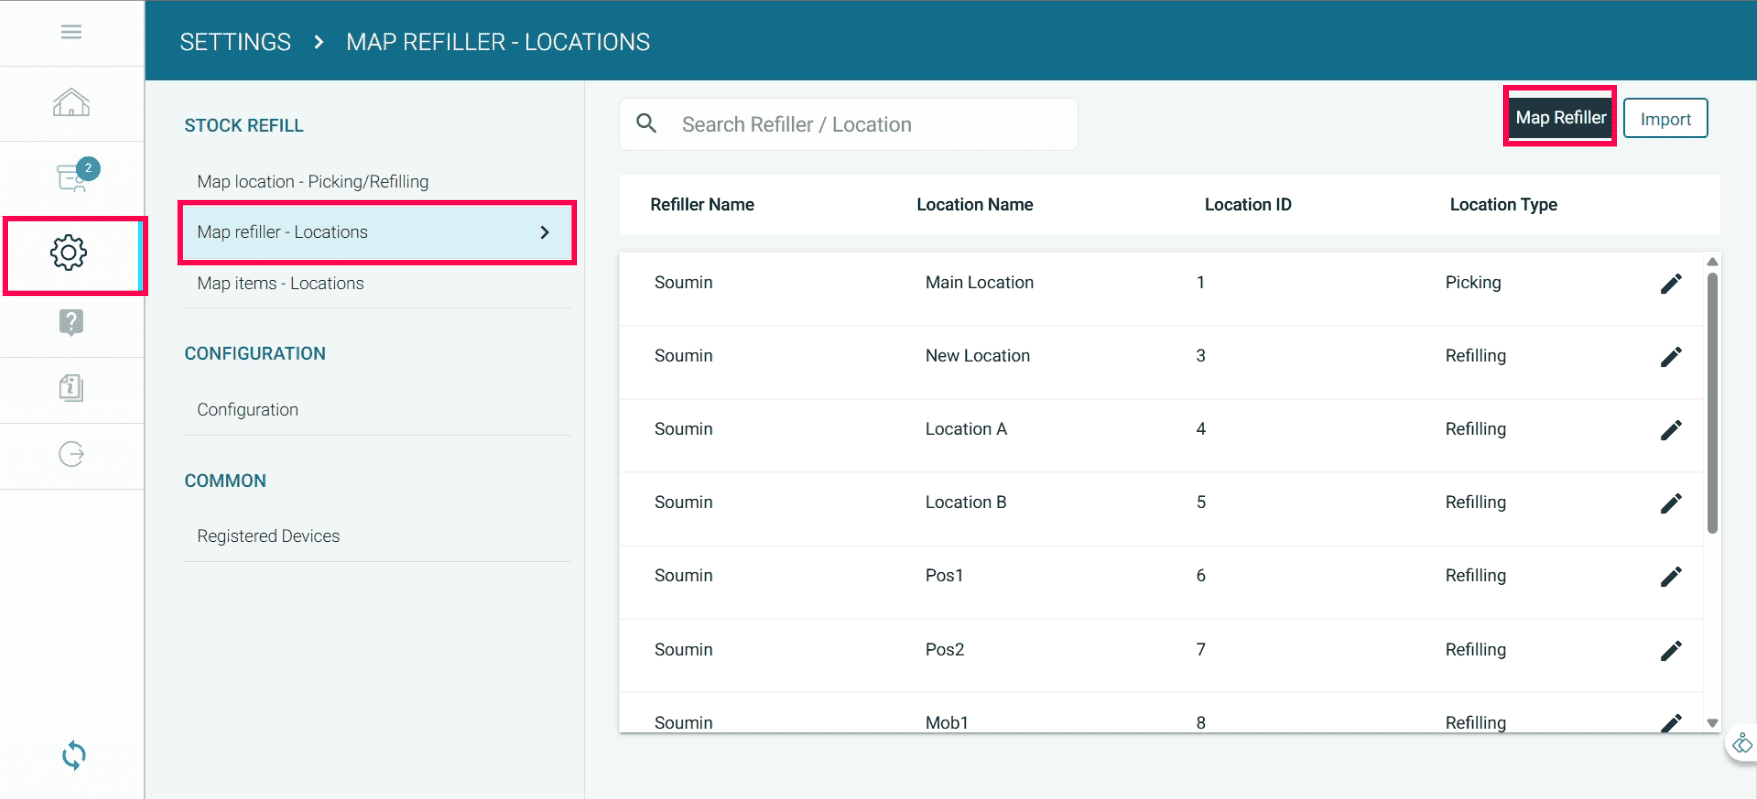This screenshot has height=799, width=1757.
Task: Open Registered Devices
Action: (268, 536)
